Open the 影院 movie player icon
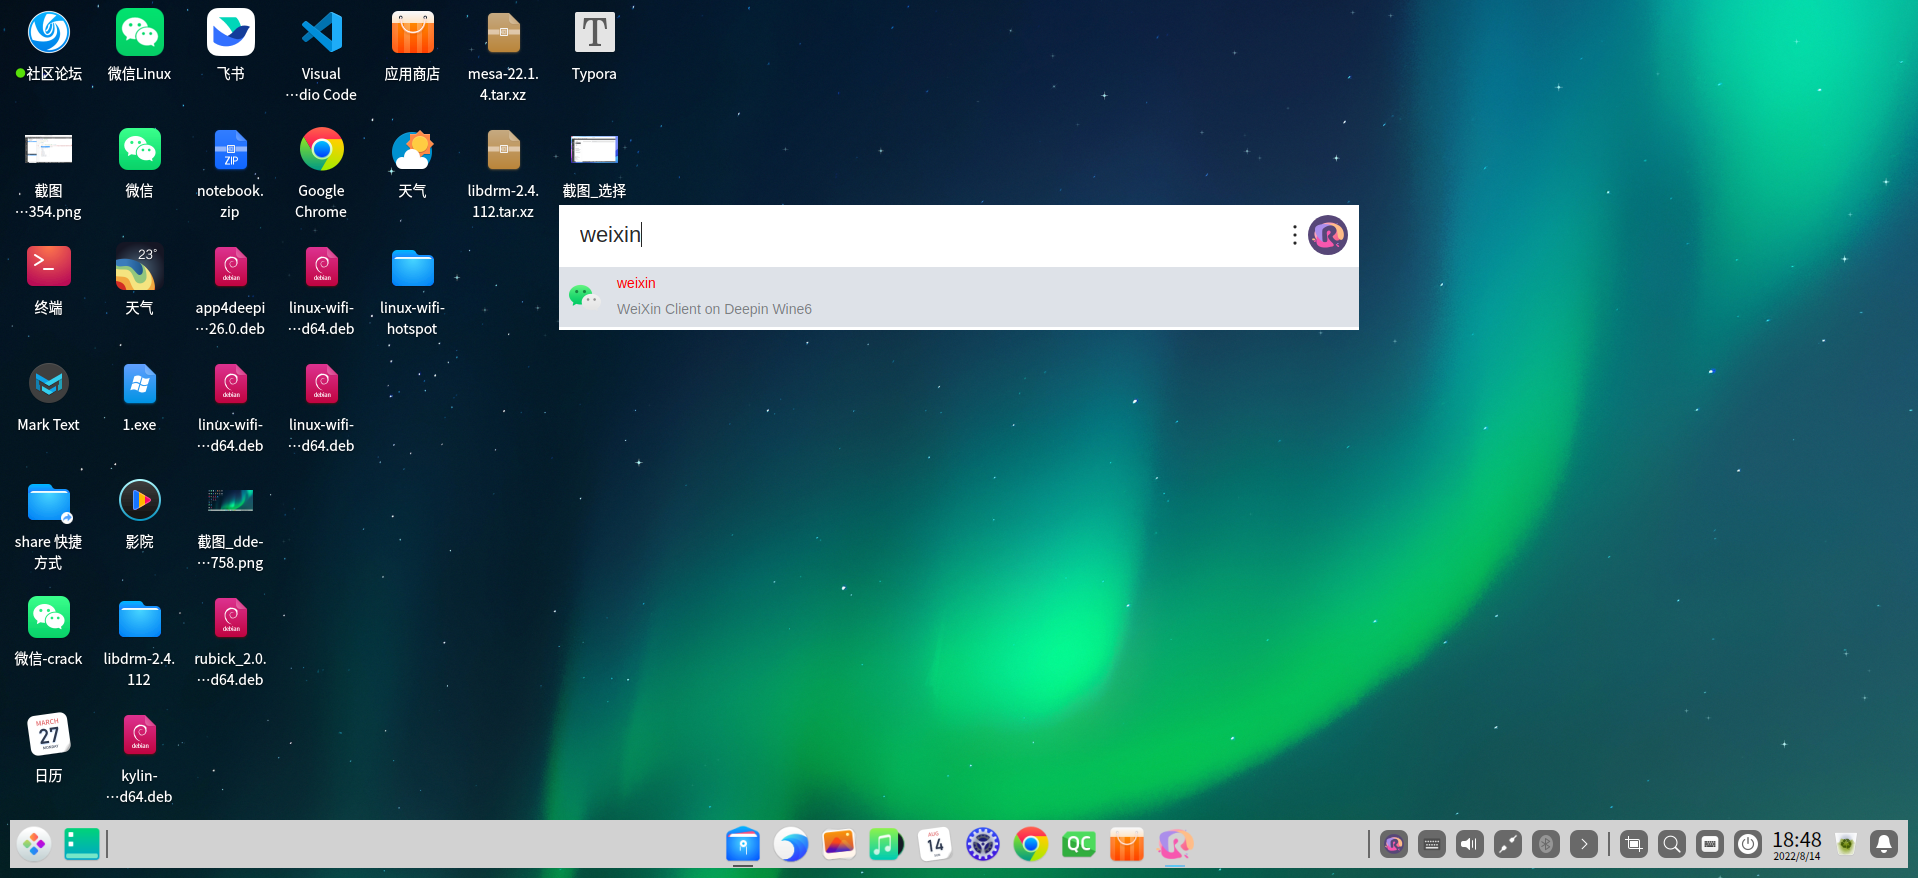The height and width of the screenshot is (878, 1918). [140, 514]
